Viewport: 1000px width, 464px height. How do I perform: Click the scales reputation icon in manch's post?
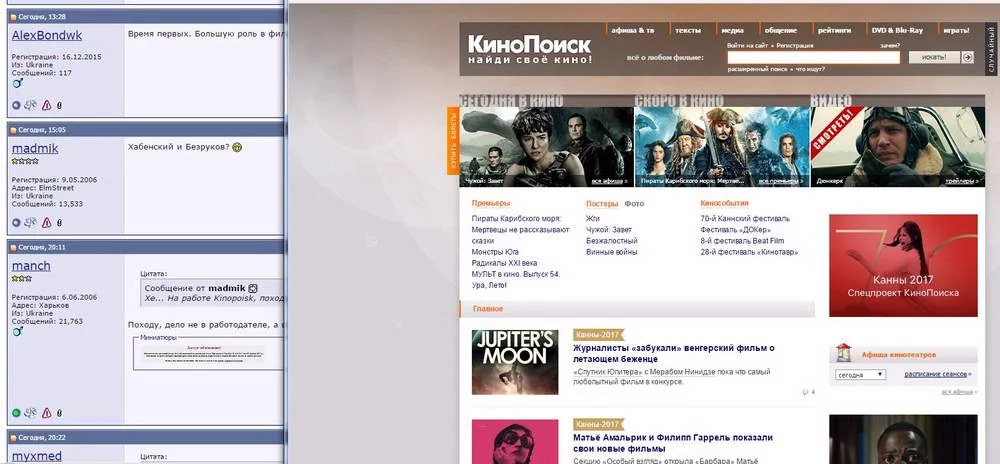(x=31, y=413)
